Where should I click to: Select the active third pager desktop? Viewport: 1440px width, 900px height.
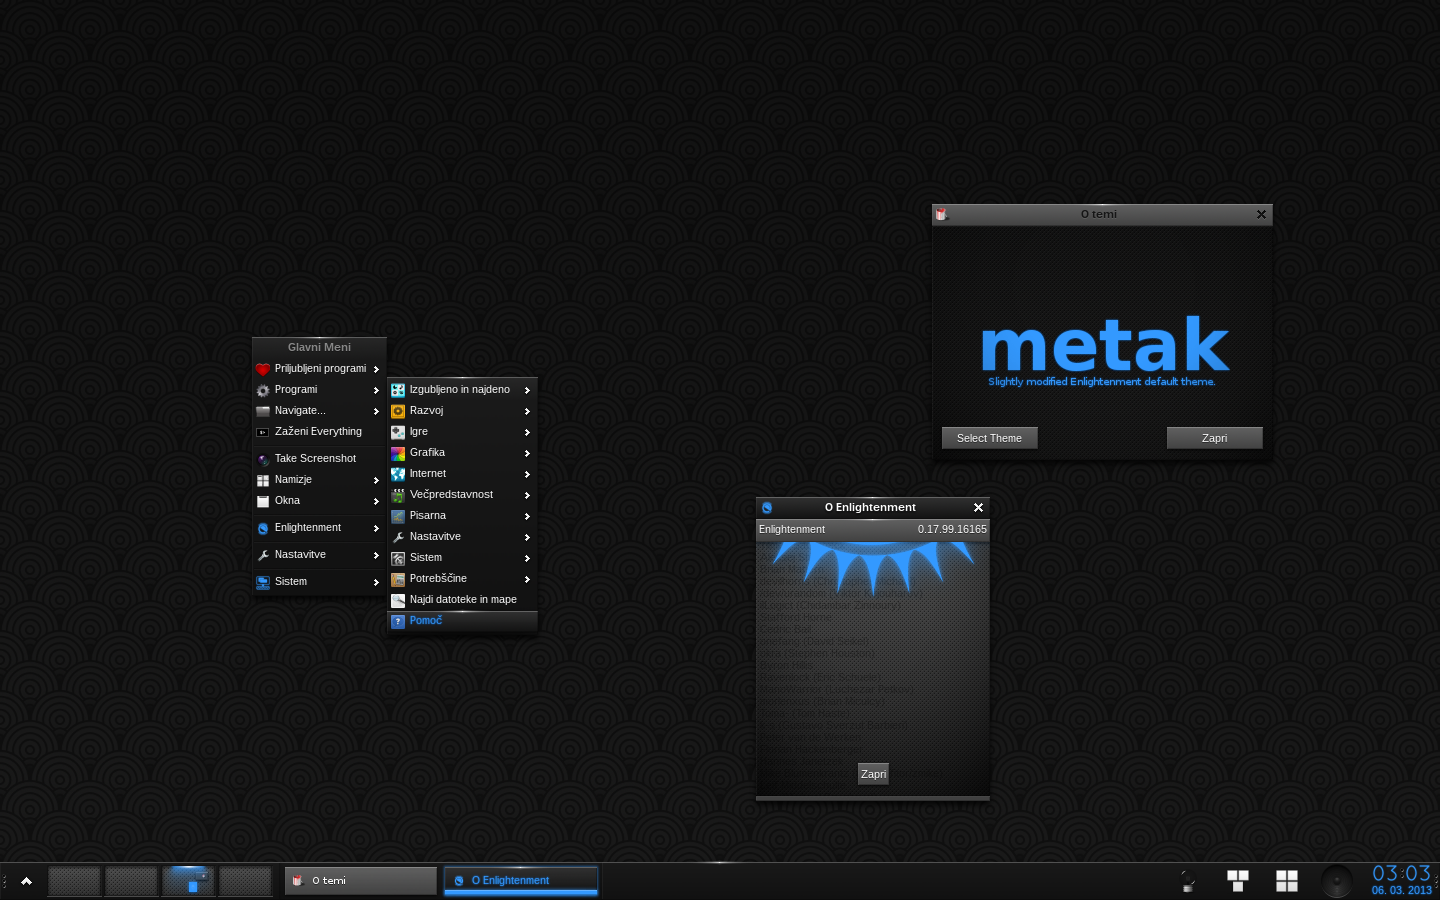click(x=188, y=881)
